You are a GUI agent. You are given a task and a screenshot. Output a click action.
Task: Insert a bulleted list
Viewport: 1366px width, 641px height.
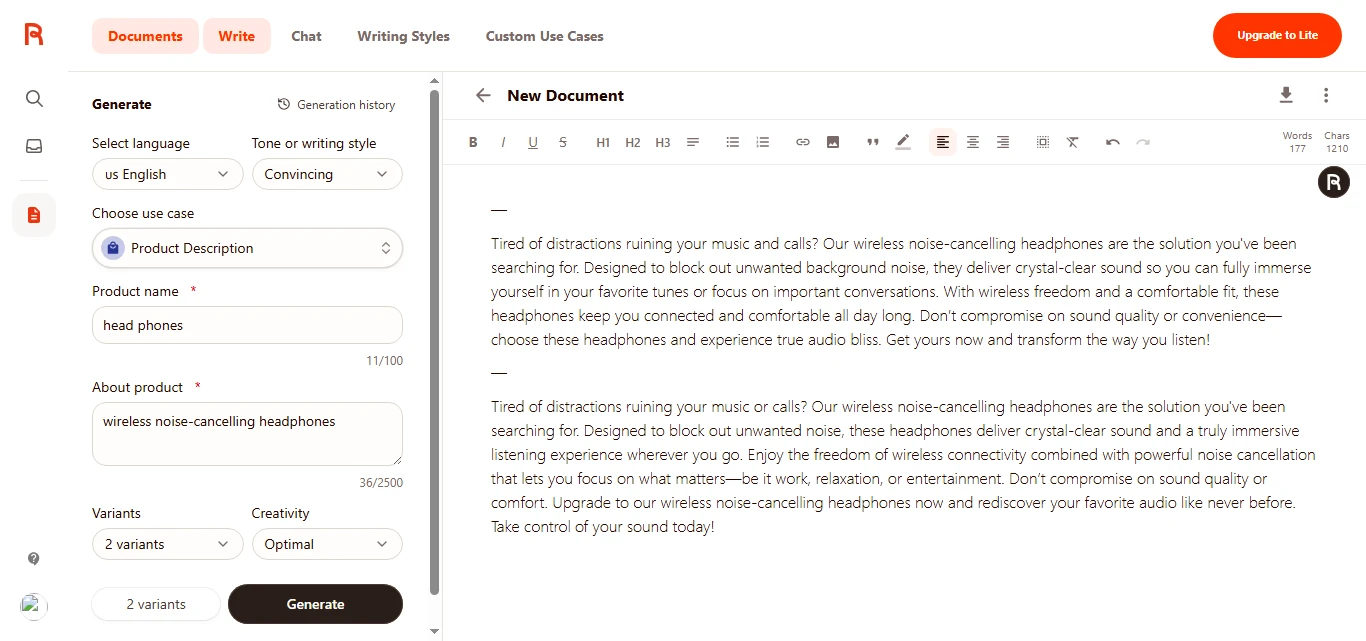(x=733, y=143)
